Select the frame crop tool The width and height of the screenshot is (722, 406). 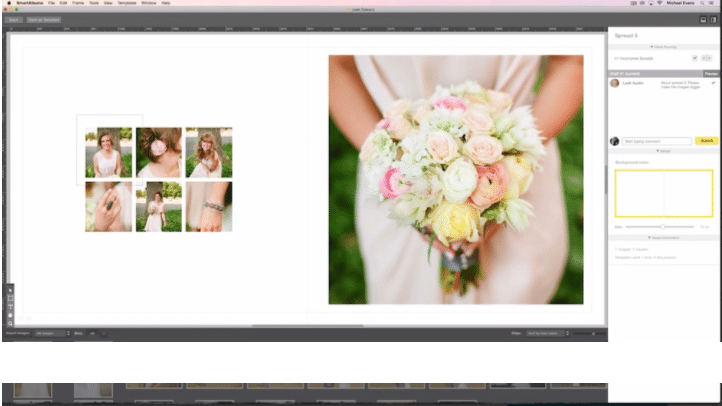10,298
